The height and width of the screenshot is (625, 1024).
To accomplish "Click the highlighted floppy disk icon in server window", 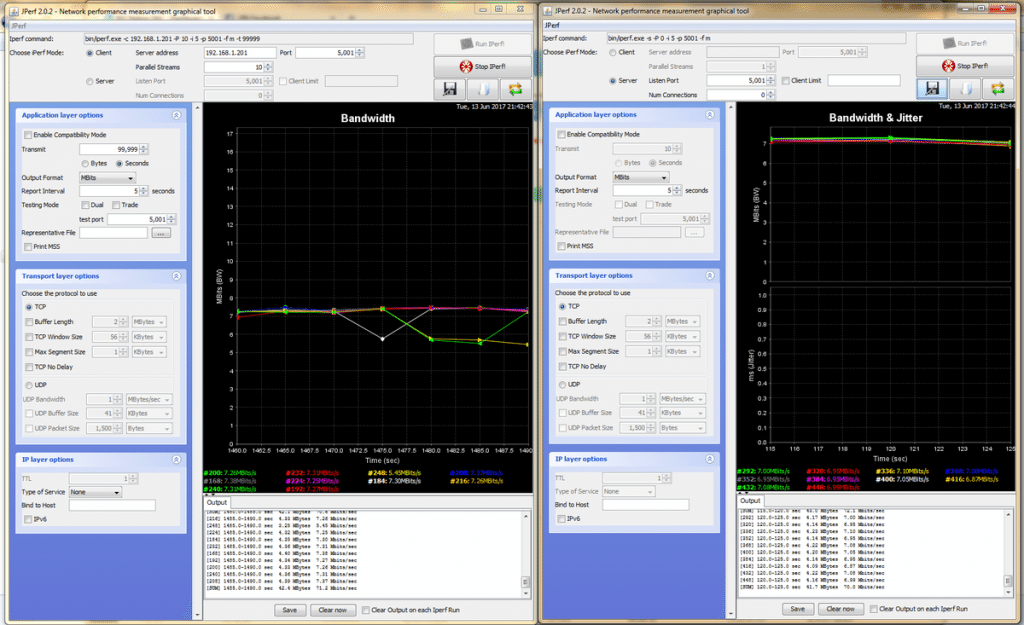I will [932, 88].
